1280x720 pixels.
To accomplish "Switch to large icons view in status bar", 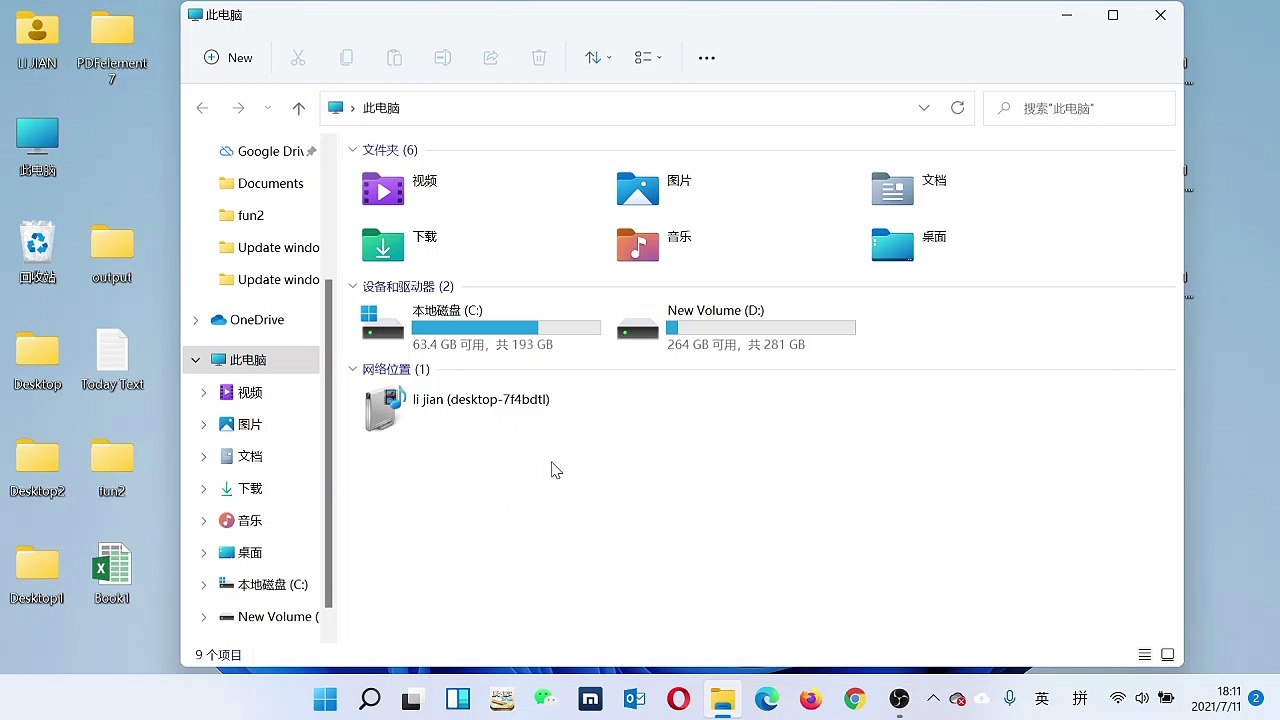I will pyautogui.click(x=1167, y=655).
